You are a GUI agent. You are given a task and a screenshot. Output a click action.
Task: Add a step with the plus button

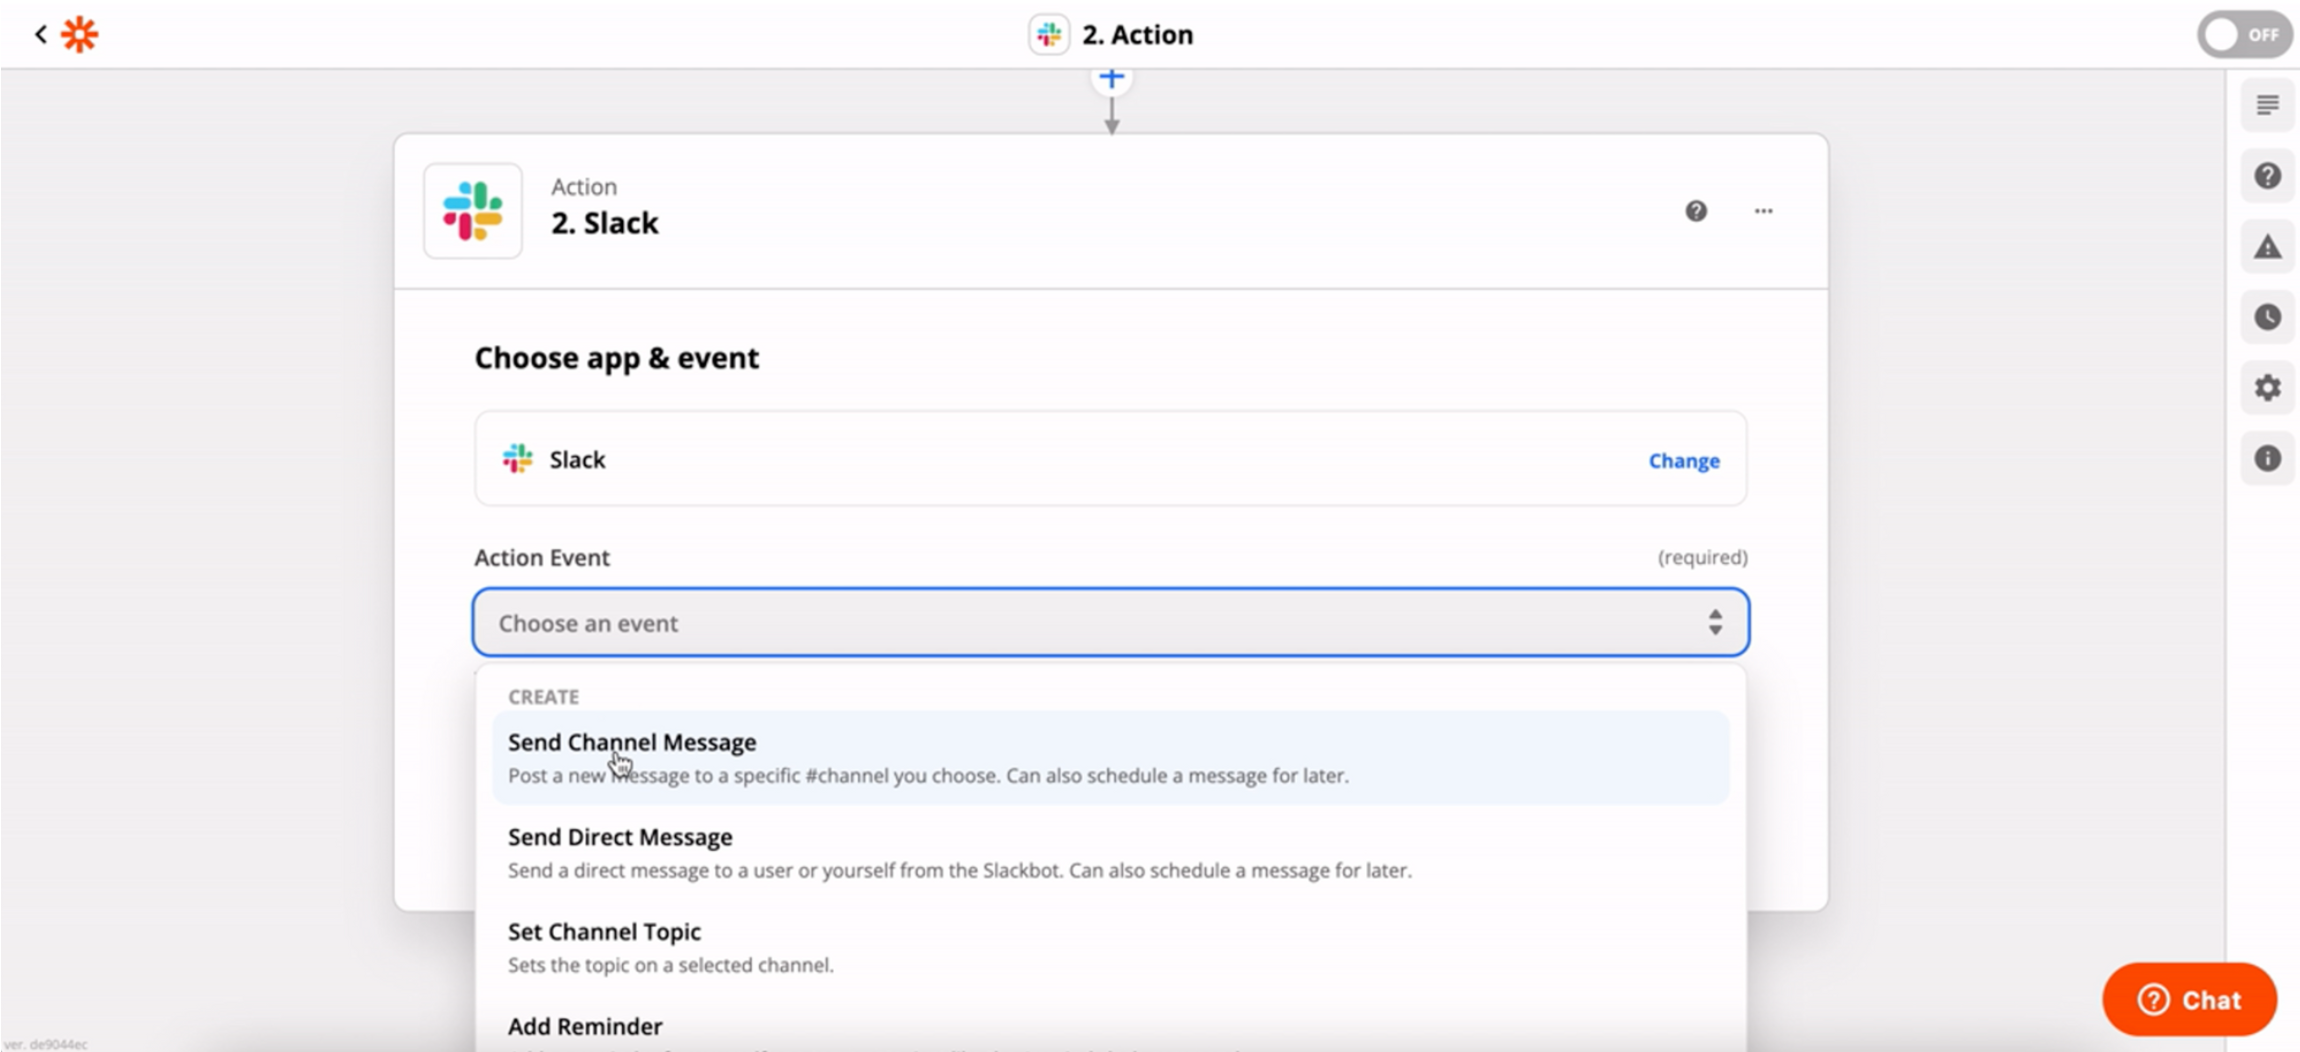point(1111,78)
